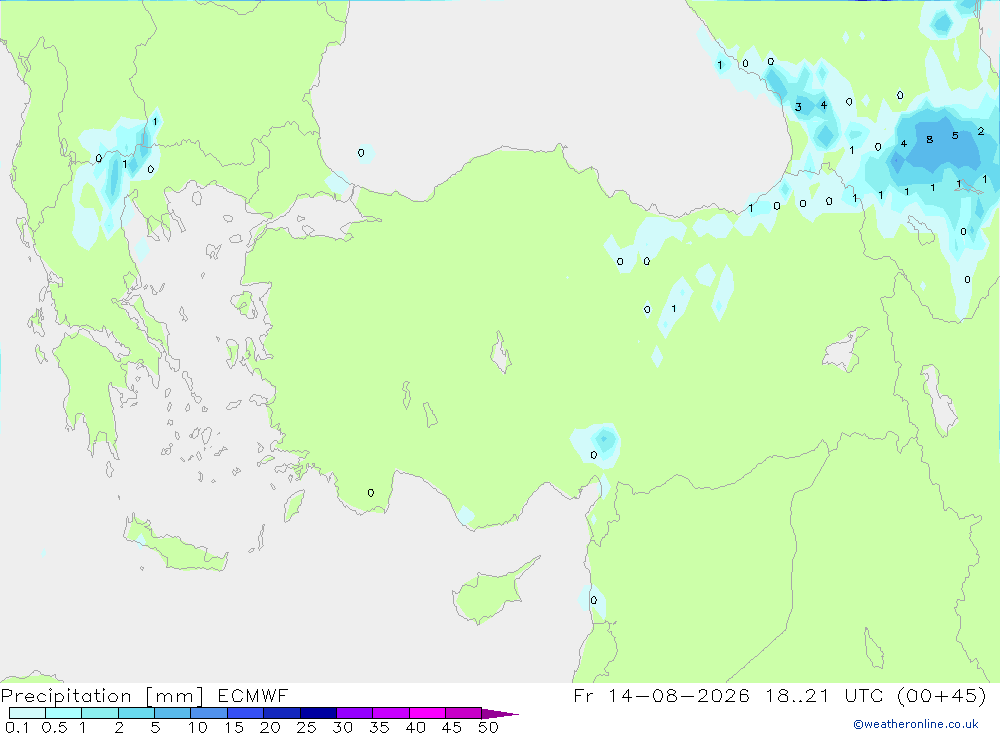1000x733 pixels.
Task: Select the 2–5 mm legend swatch
Action: 136,713
